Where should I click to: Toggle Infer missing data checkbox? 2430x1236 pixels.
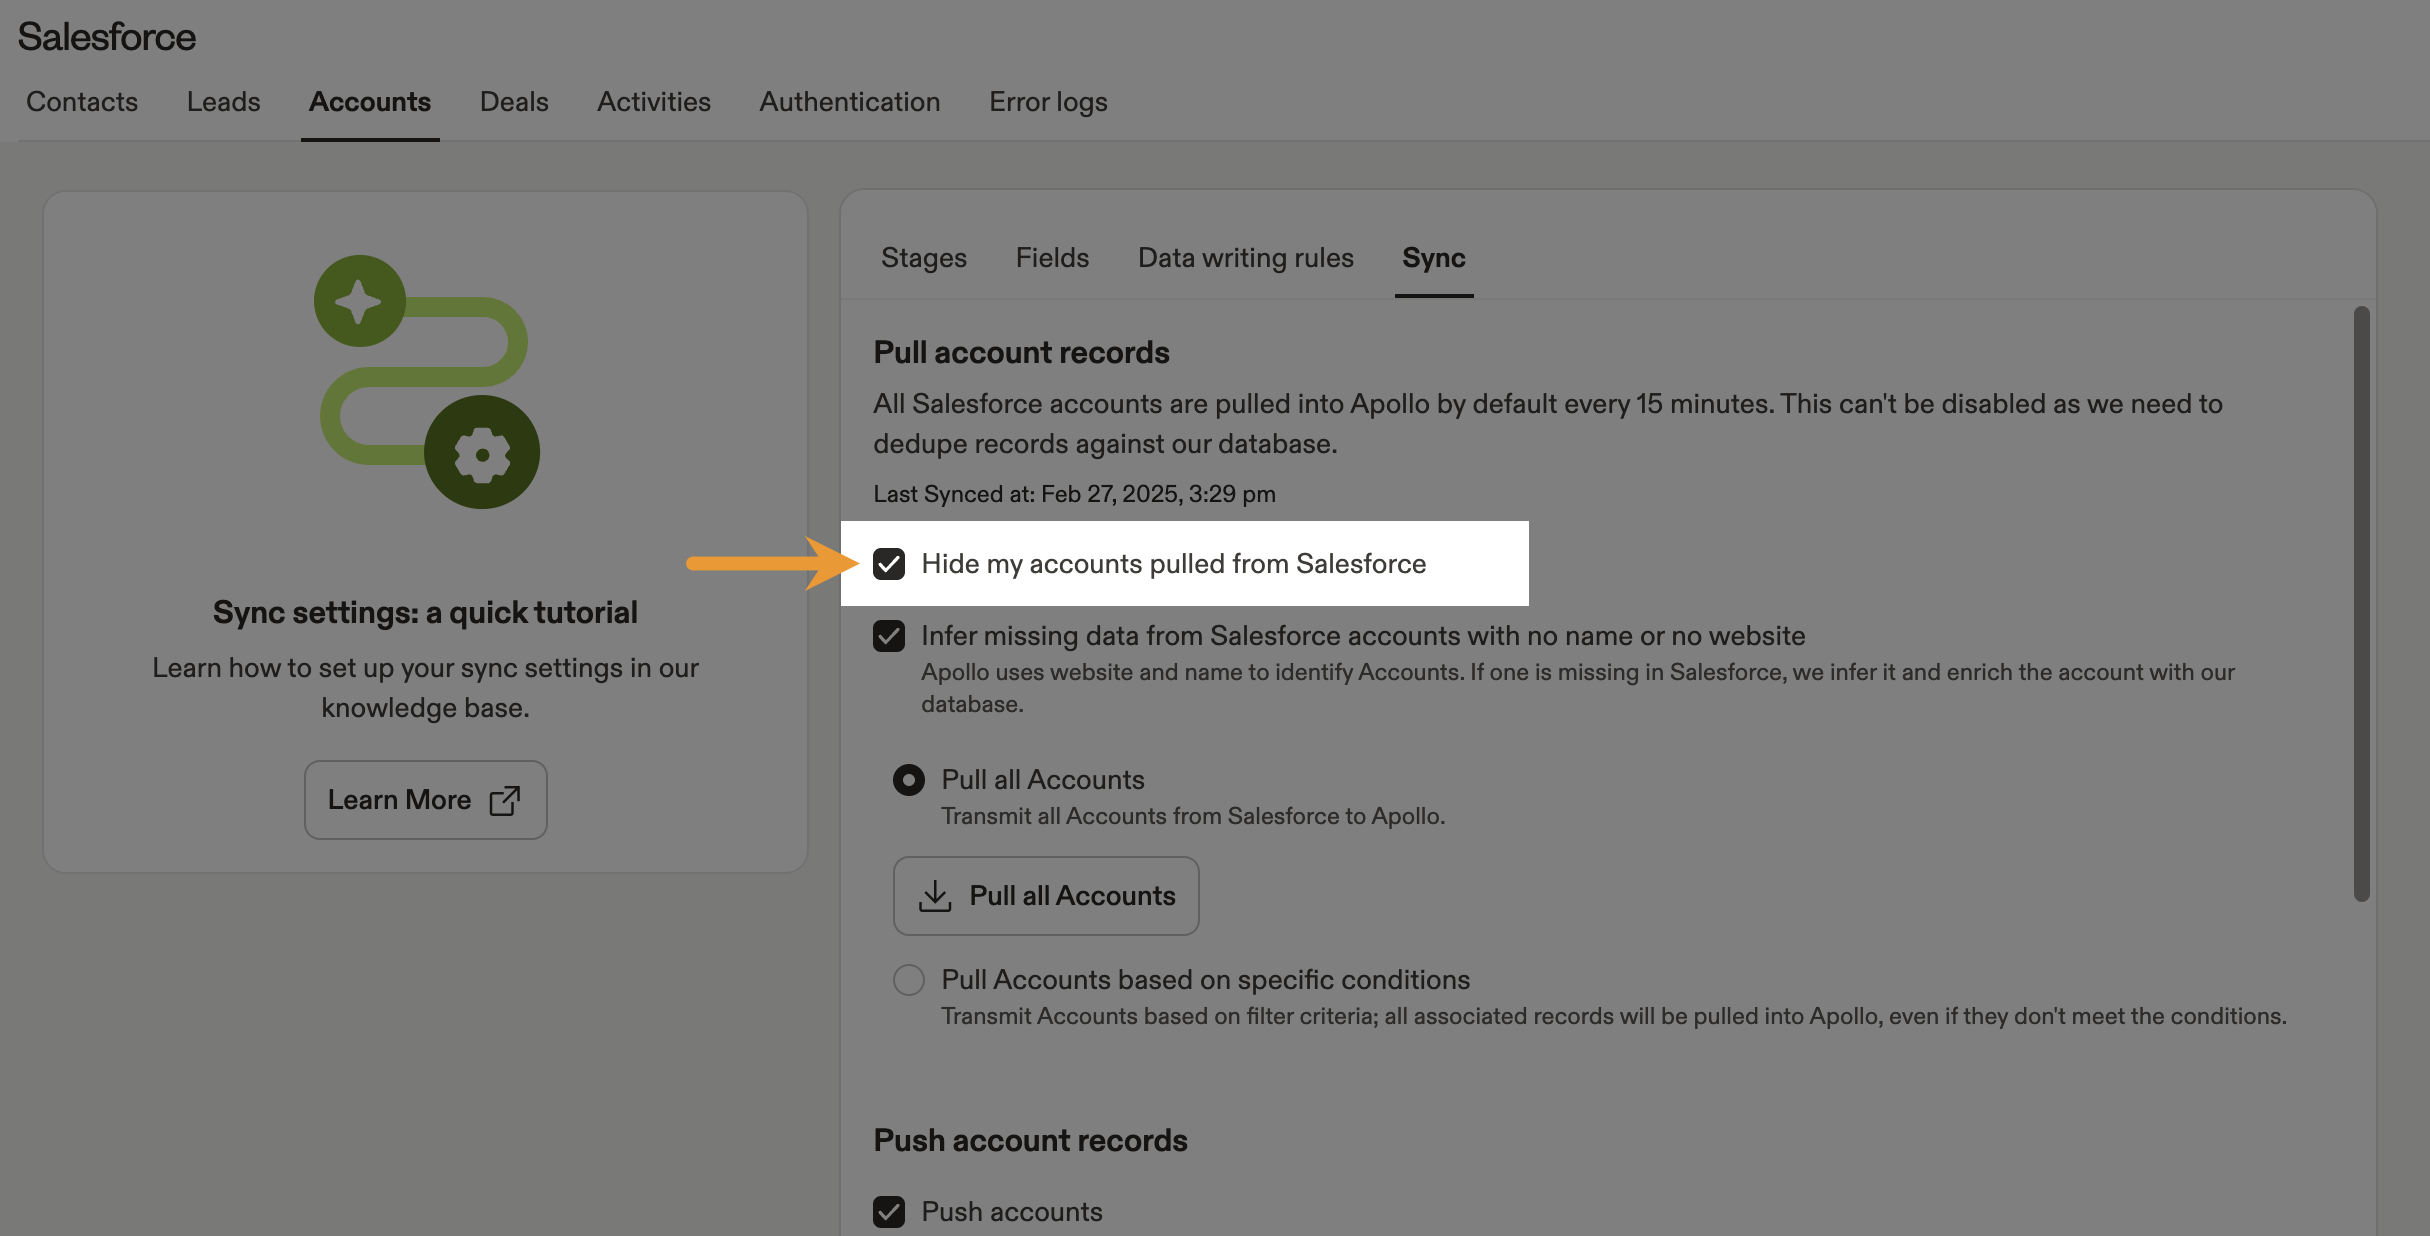889,636
